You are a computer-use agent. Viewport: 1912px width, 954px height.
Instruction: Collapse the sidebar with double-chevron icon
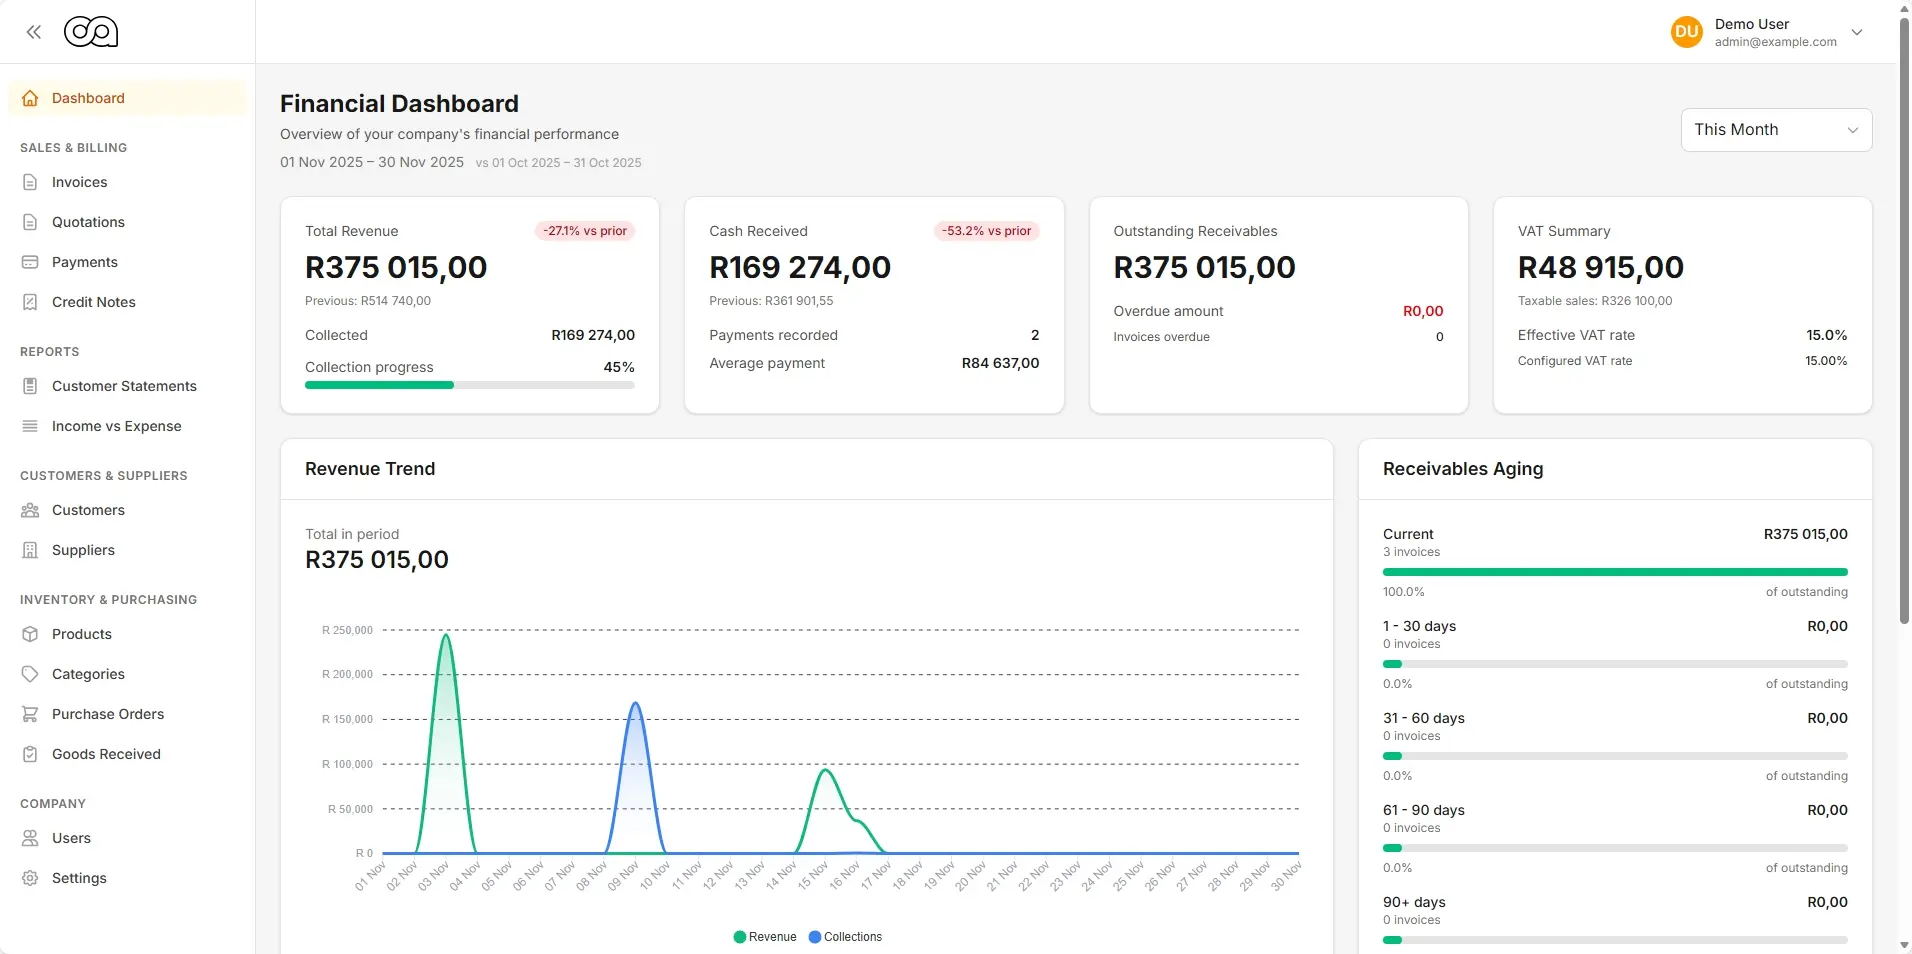(x=34, y=32)
